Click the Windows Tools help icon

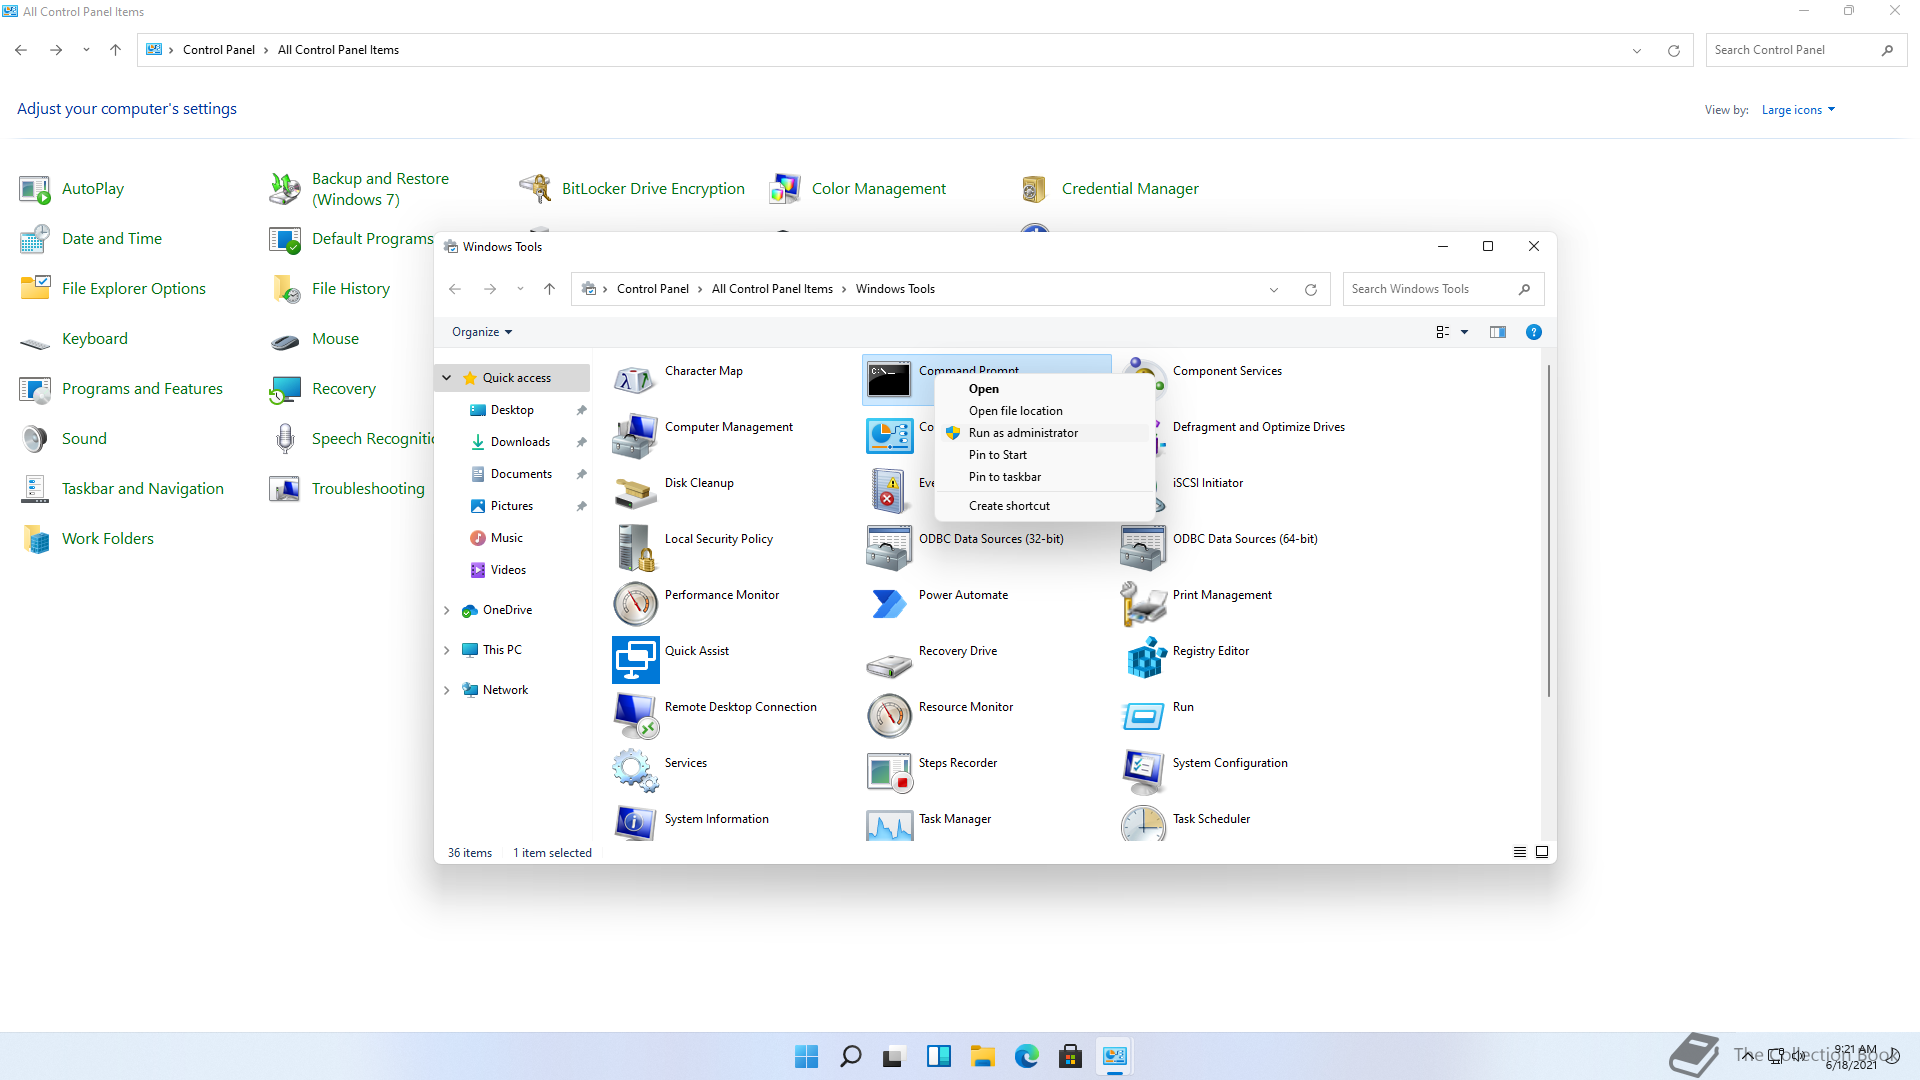[1533, 332]
